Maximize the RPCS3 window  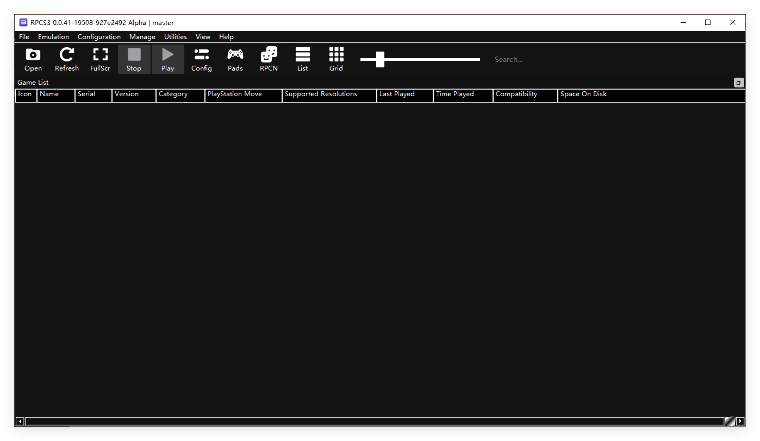point(708,22)
